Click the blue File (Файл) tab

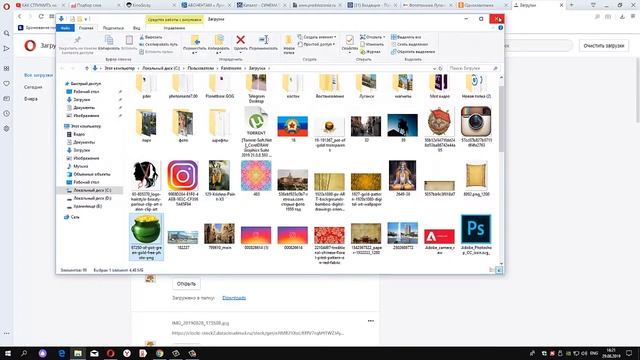click(65, 28)
